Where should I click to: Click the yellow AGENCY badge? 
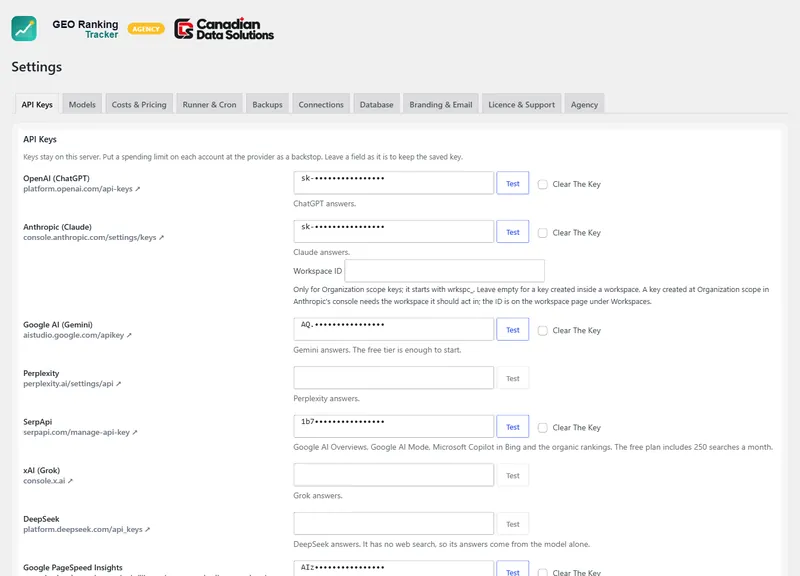[x=146, y=29]
